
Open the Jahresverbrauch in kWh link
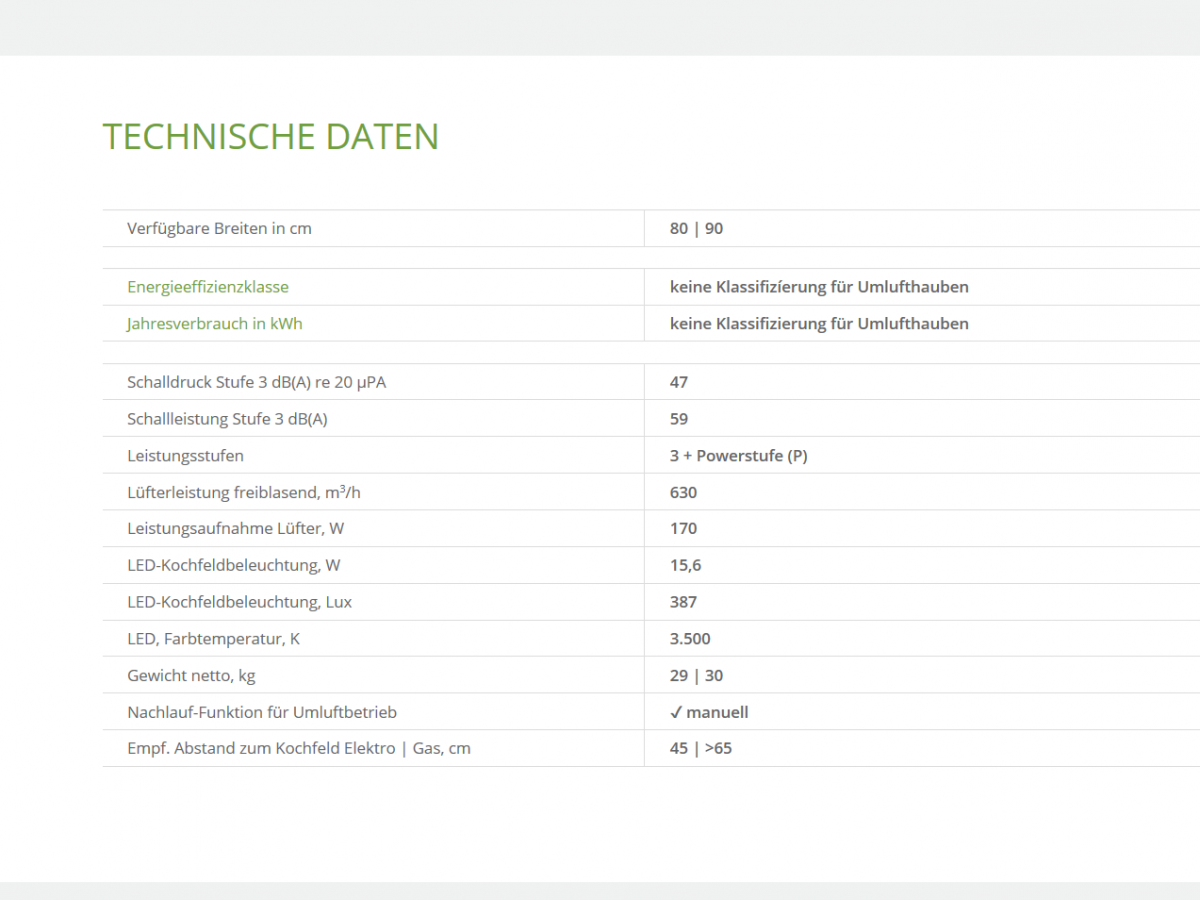click(214, 324)
